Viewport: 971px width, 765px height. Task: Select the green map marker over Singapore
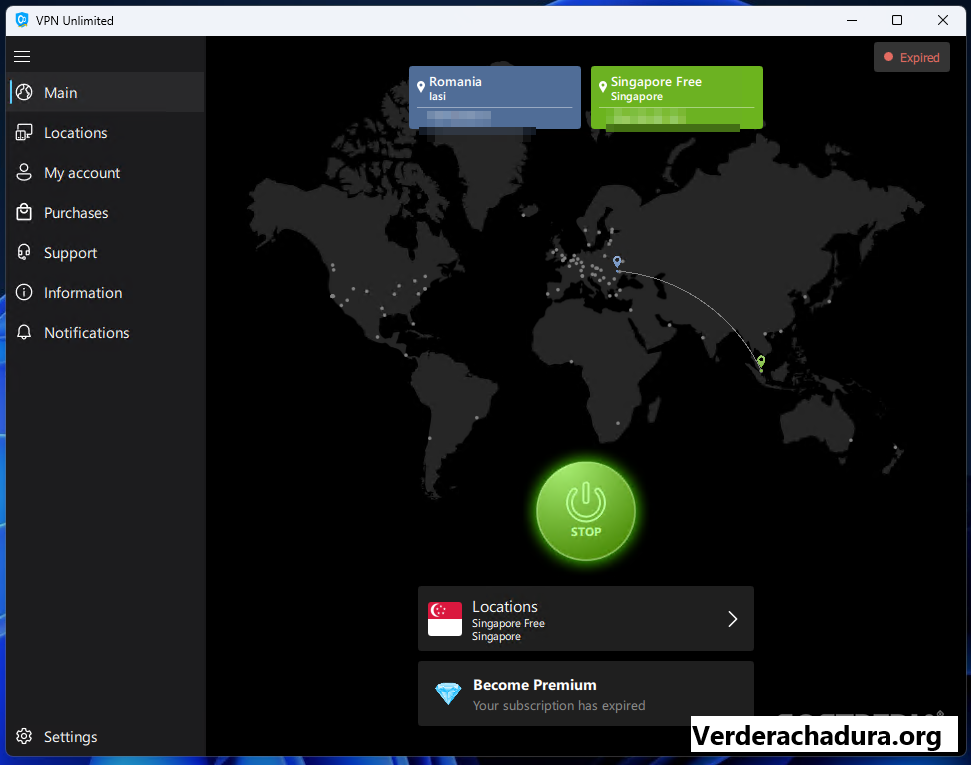click(761, 361)
